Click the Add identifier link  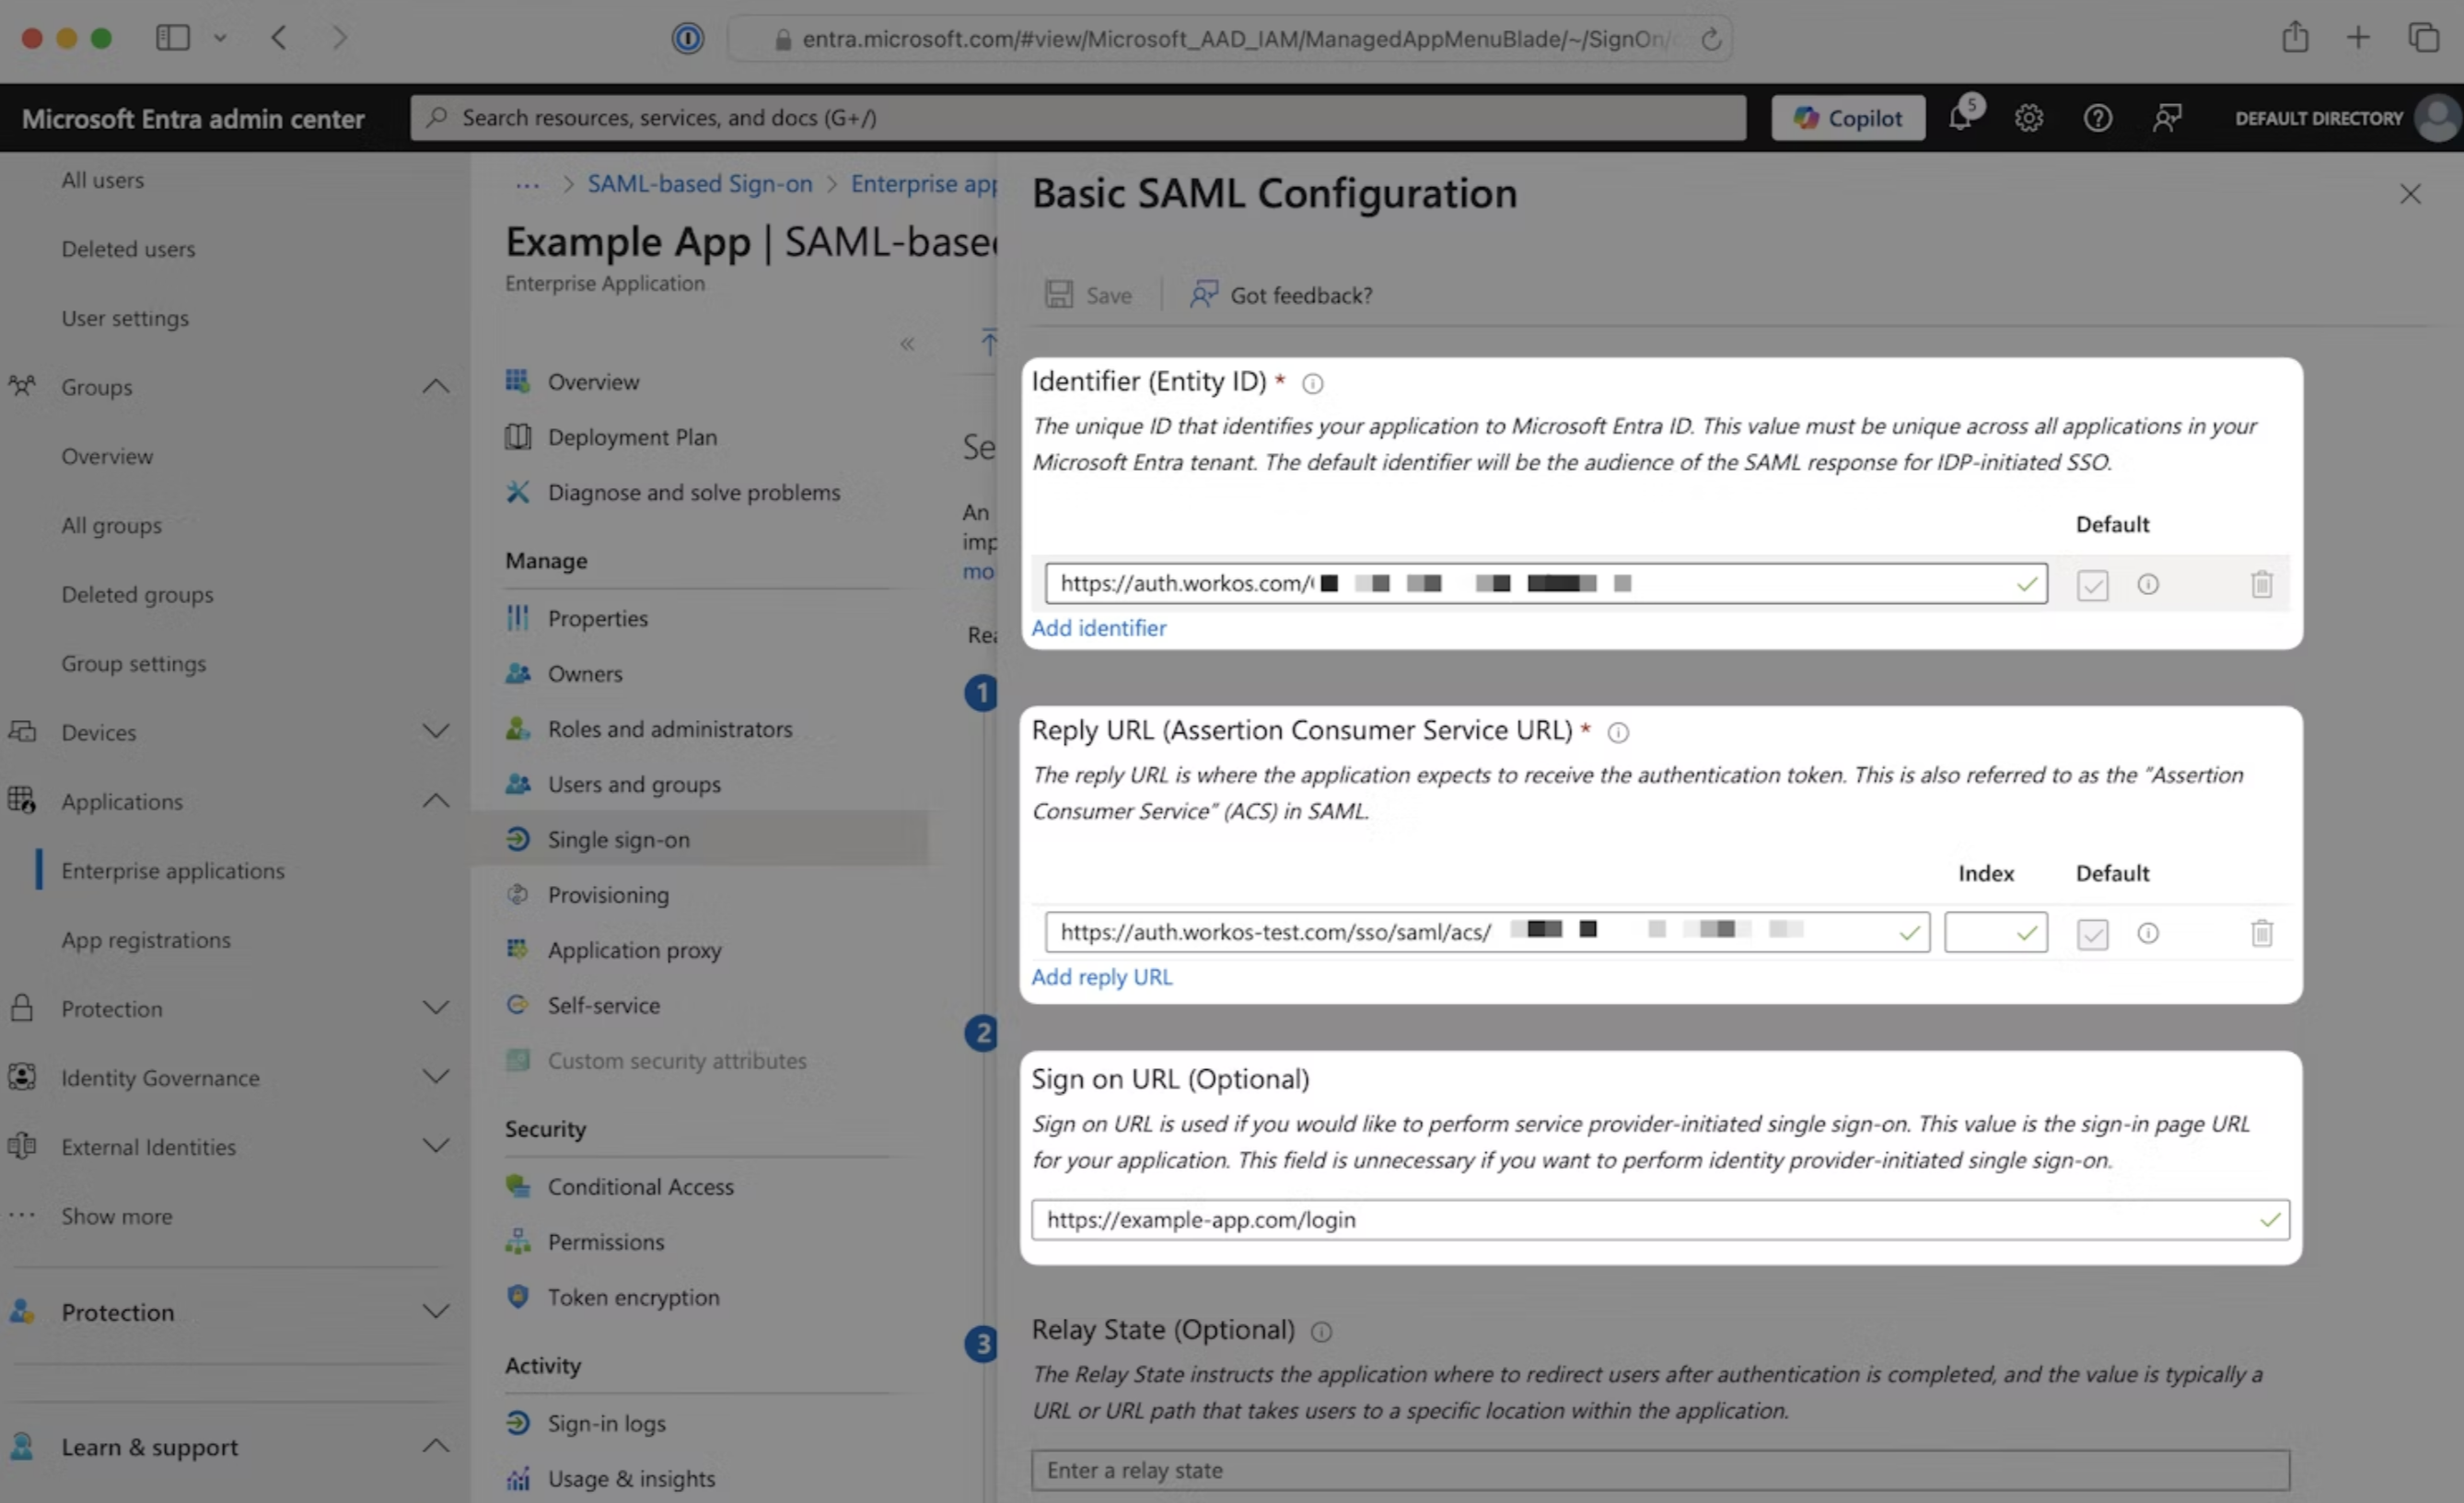click(x=1098, y=627)
